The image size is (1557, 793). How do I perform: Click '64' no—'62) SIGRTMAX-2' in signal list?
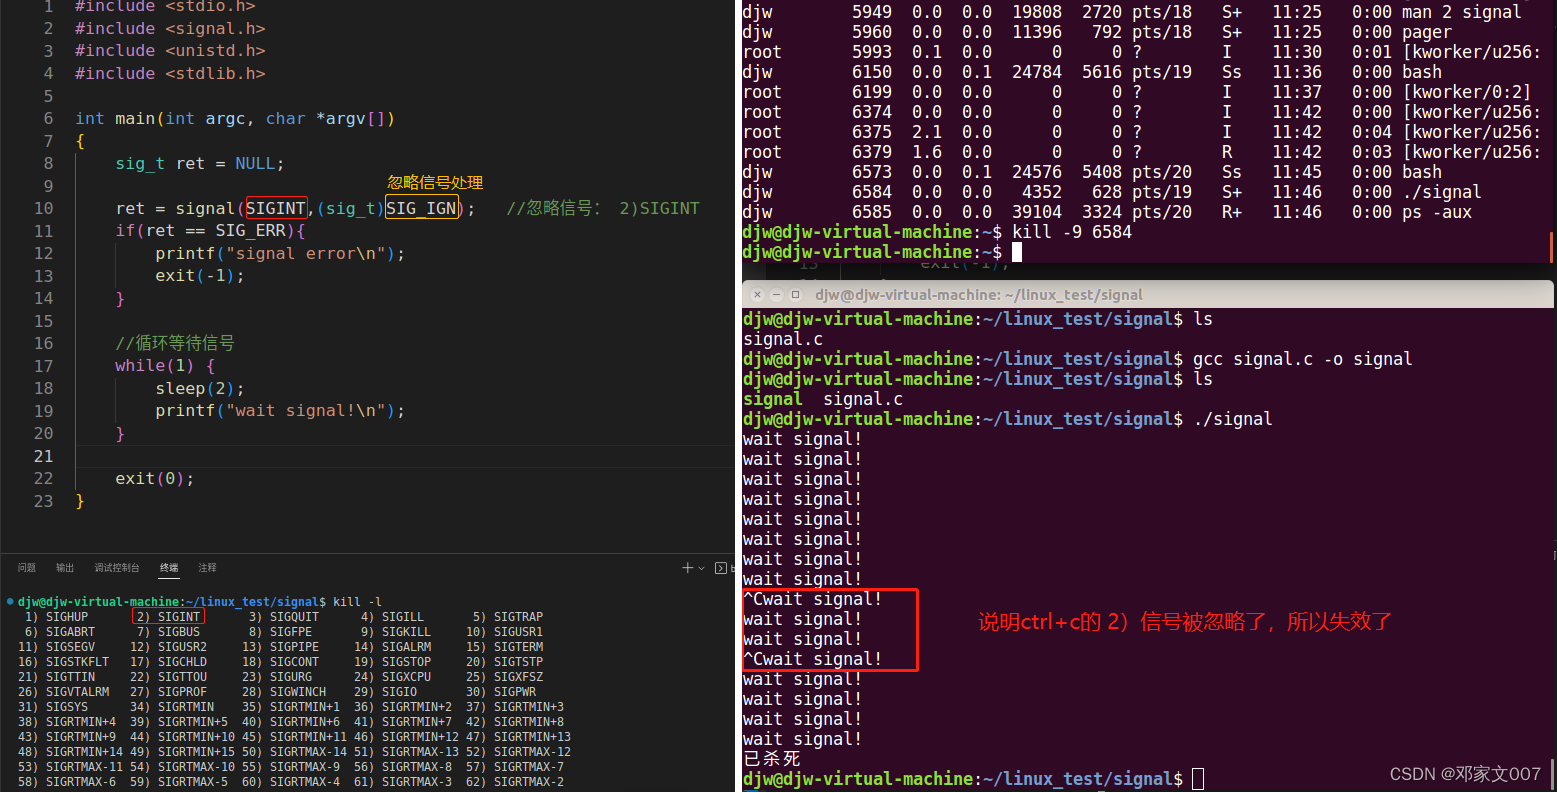tap(515, 782)
